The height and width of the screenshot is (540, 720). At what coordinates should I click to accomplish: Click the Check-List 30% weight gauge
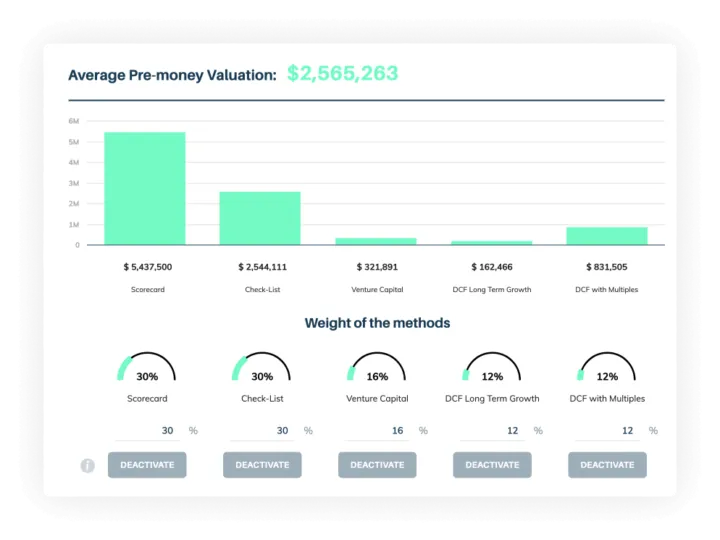[261, 367]
